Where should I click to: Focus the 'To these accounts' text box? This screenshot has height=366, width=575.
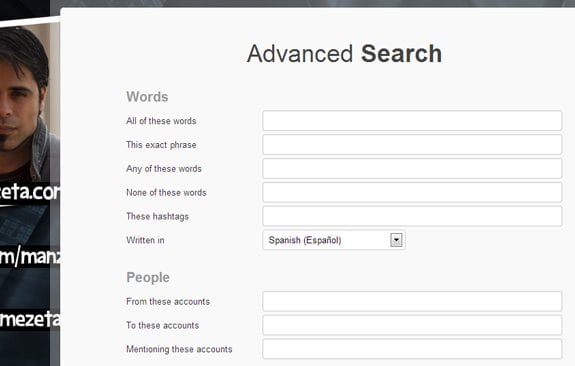tap(412, 325)
